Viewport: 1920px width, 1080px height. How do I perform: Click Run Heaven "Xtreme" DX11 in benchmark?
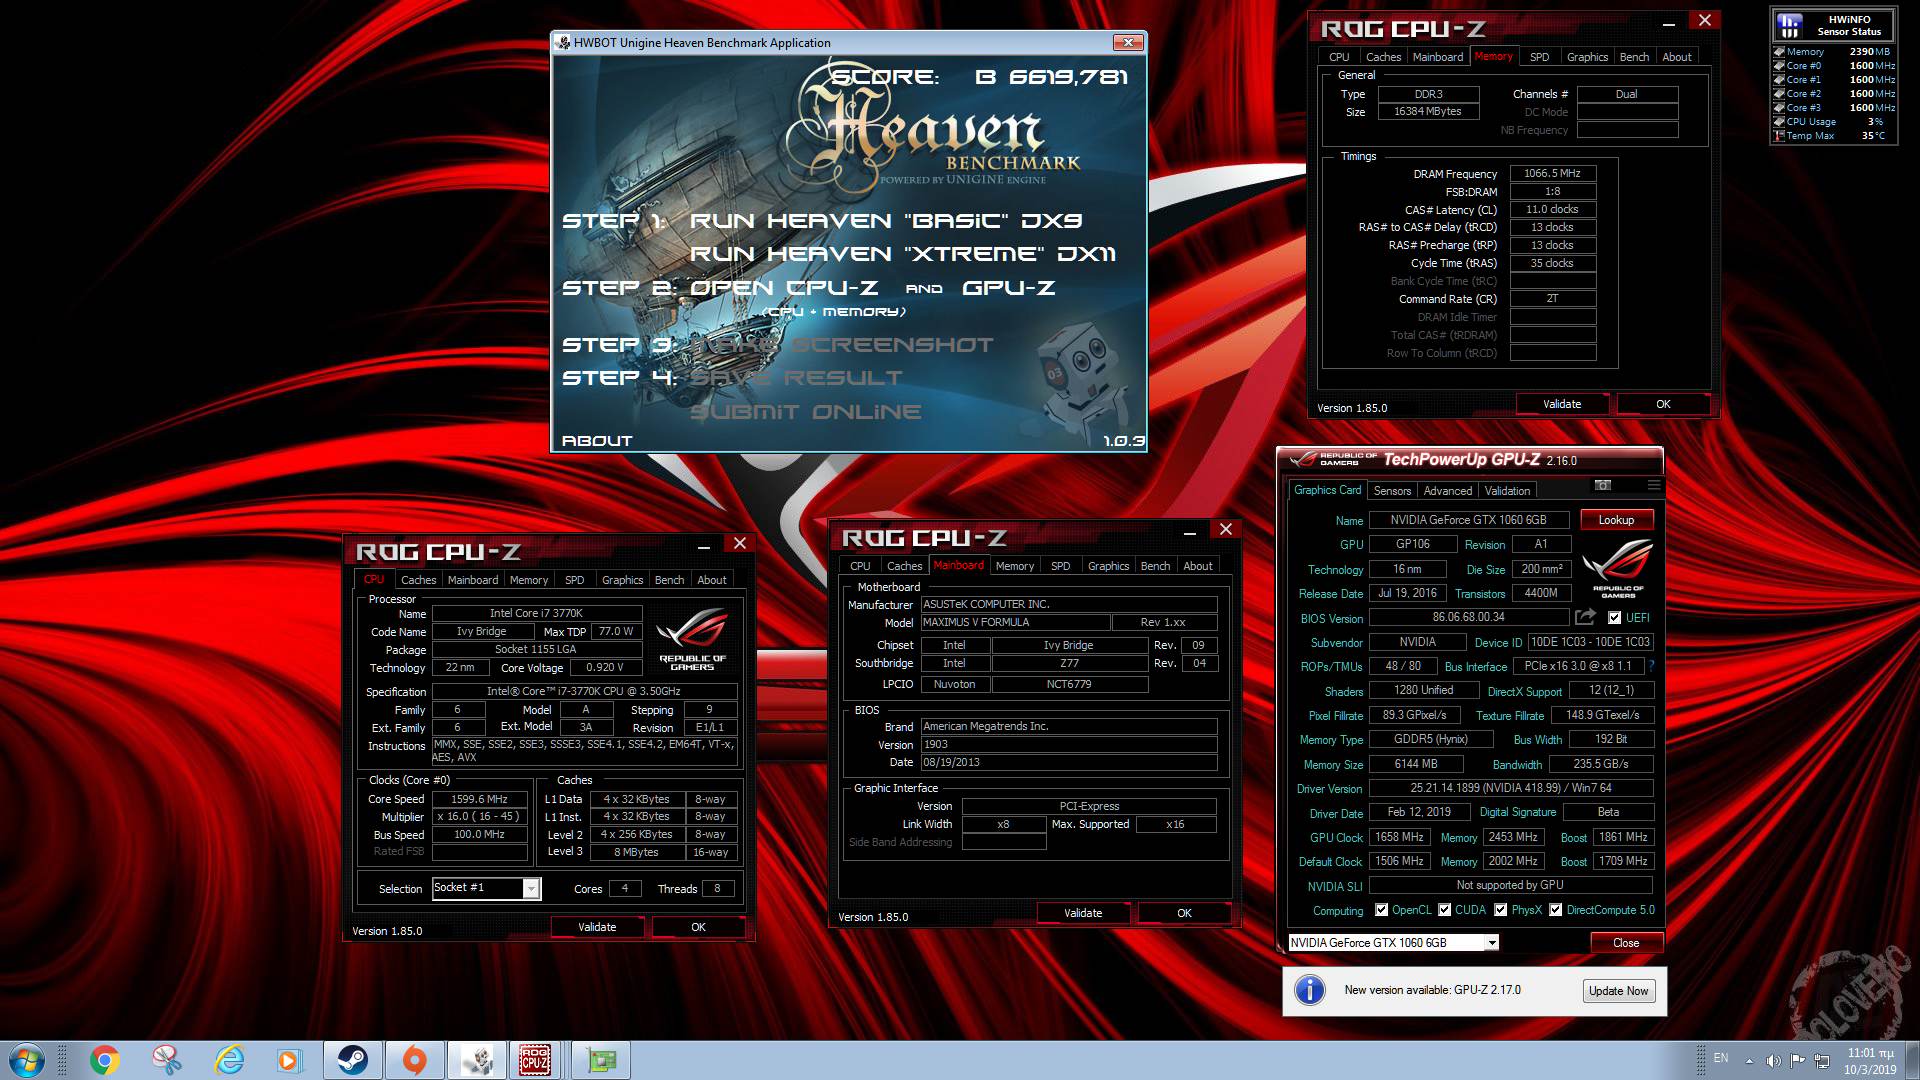[x=902, y=254]
